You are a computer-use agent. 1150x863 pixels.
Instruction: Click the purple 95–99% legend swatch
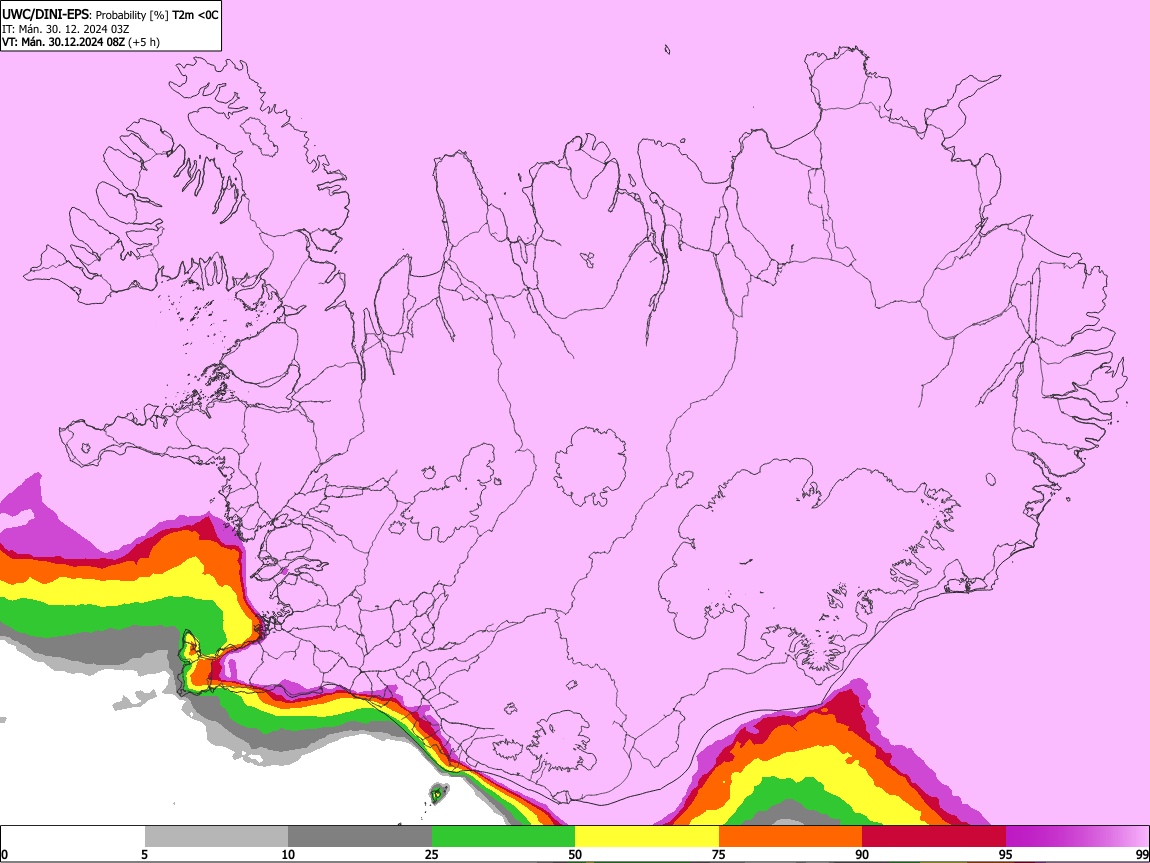(1077, 836)
